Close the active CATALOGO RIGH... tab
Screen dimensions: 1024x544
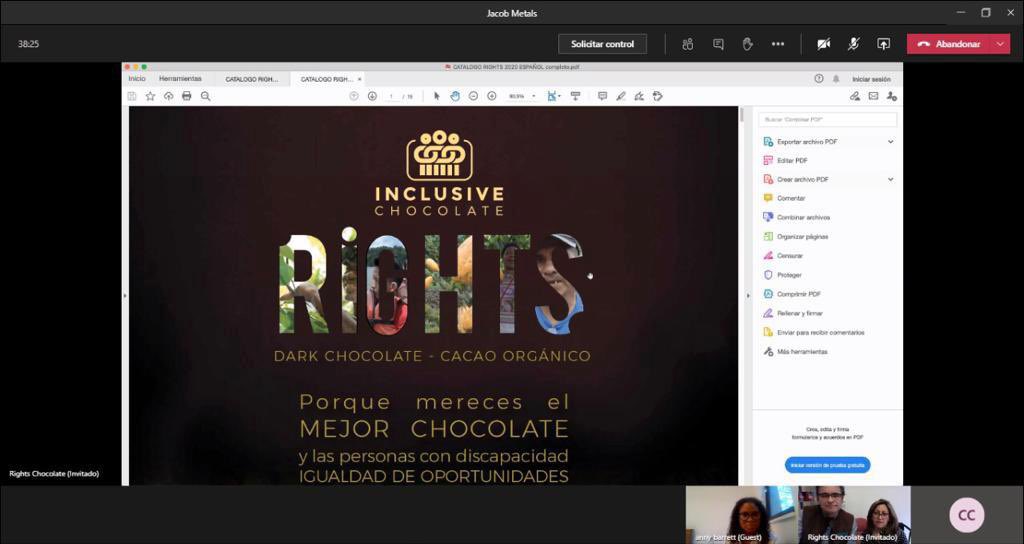(x=359, y=79)
